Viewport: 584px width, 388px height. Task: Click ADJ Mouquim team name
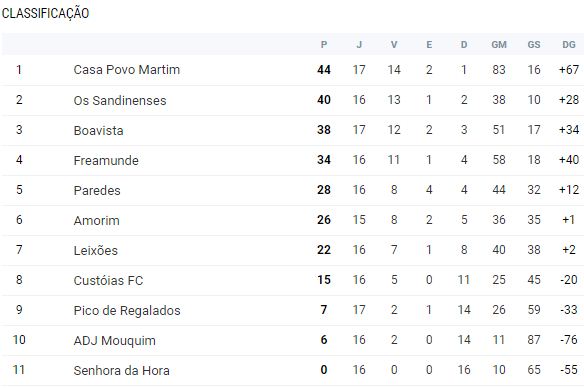[115, 340]
